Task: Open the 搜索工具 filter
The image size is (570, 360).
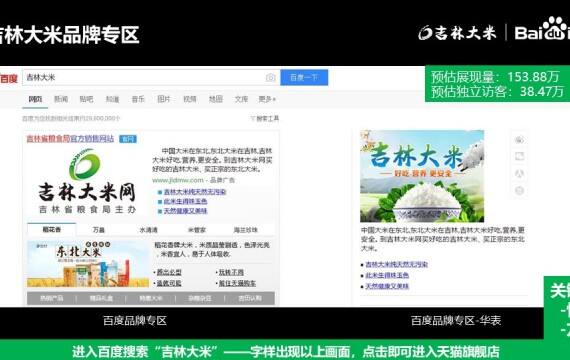Action: pos(265,118)
